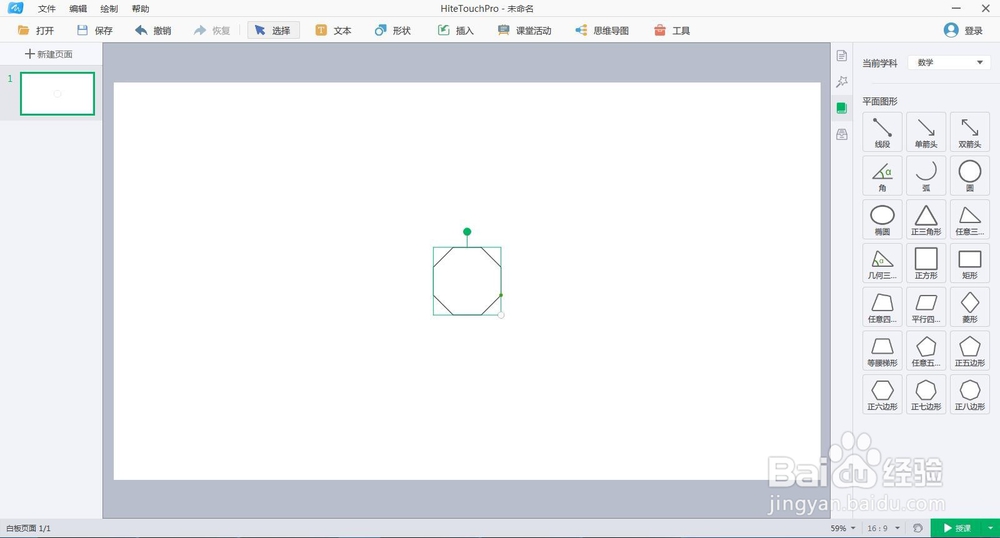Viewport: 1000px width, 538px height.
Task: Click 打开 in the toolbar
Action: tap(36, 31)
